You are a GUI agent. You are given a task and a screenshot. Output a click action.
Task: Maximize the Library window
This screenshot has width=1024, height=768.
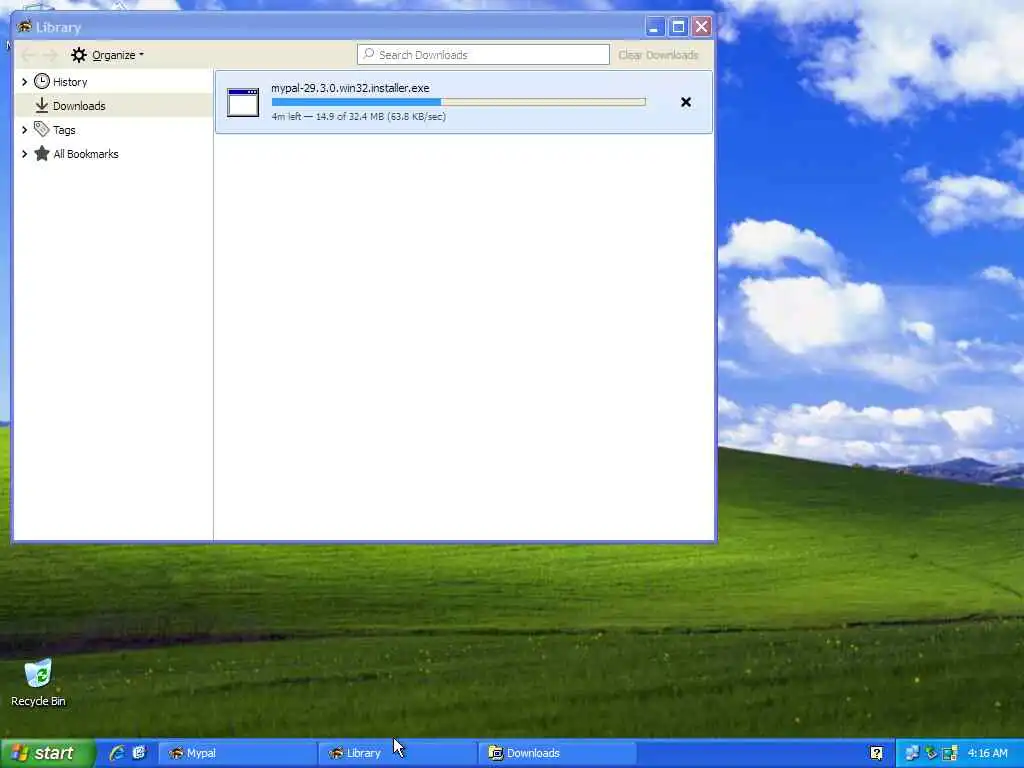pos(679,27)
